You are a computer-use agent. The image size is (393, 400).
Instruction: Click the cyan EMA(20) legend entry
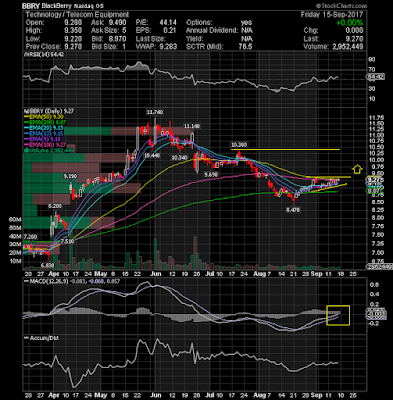coord(45,128)
